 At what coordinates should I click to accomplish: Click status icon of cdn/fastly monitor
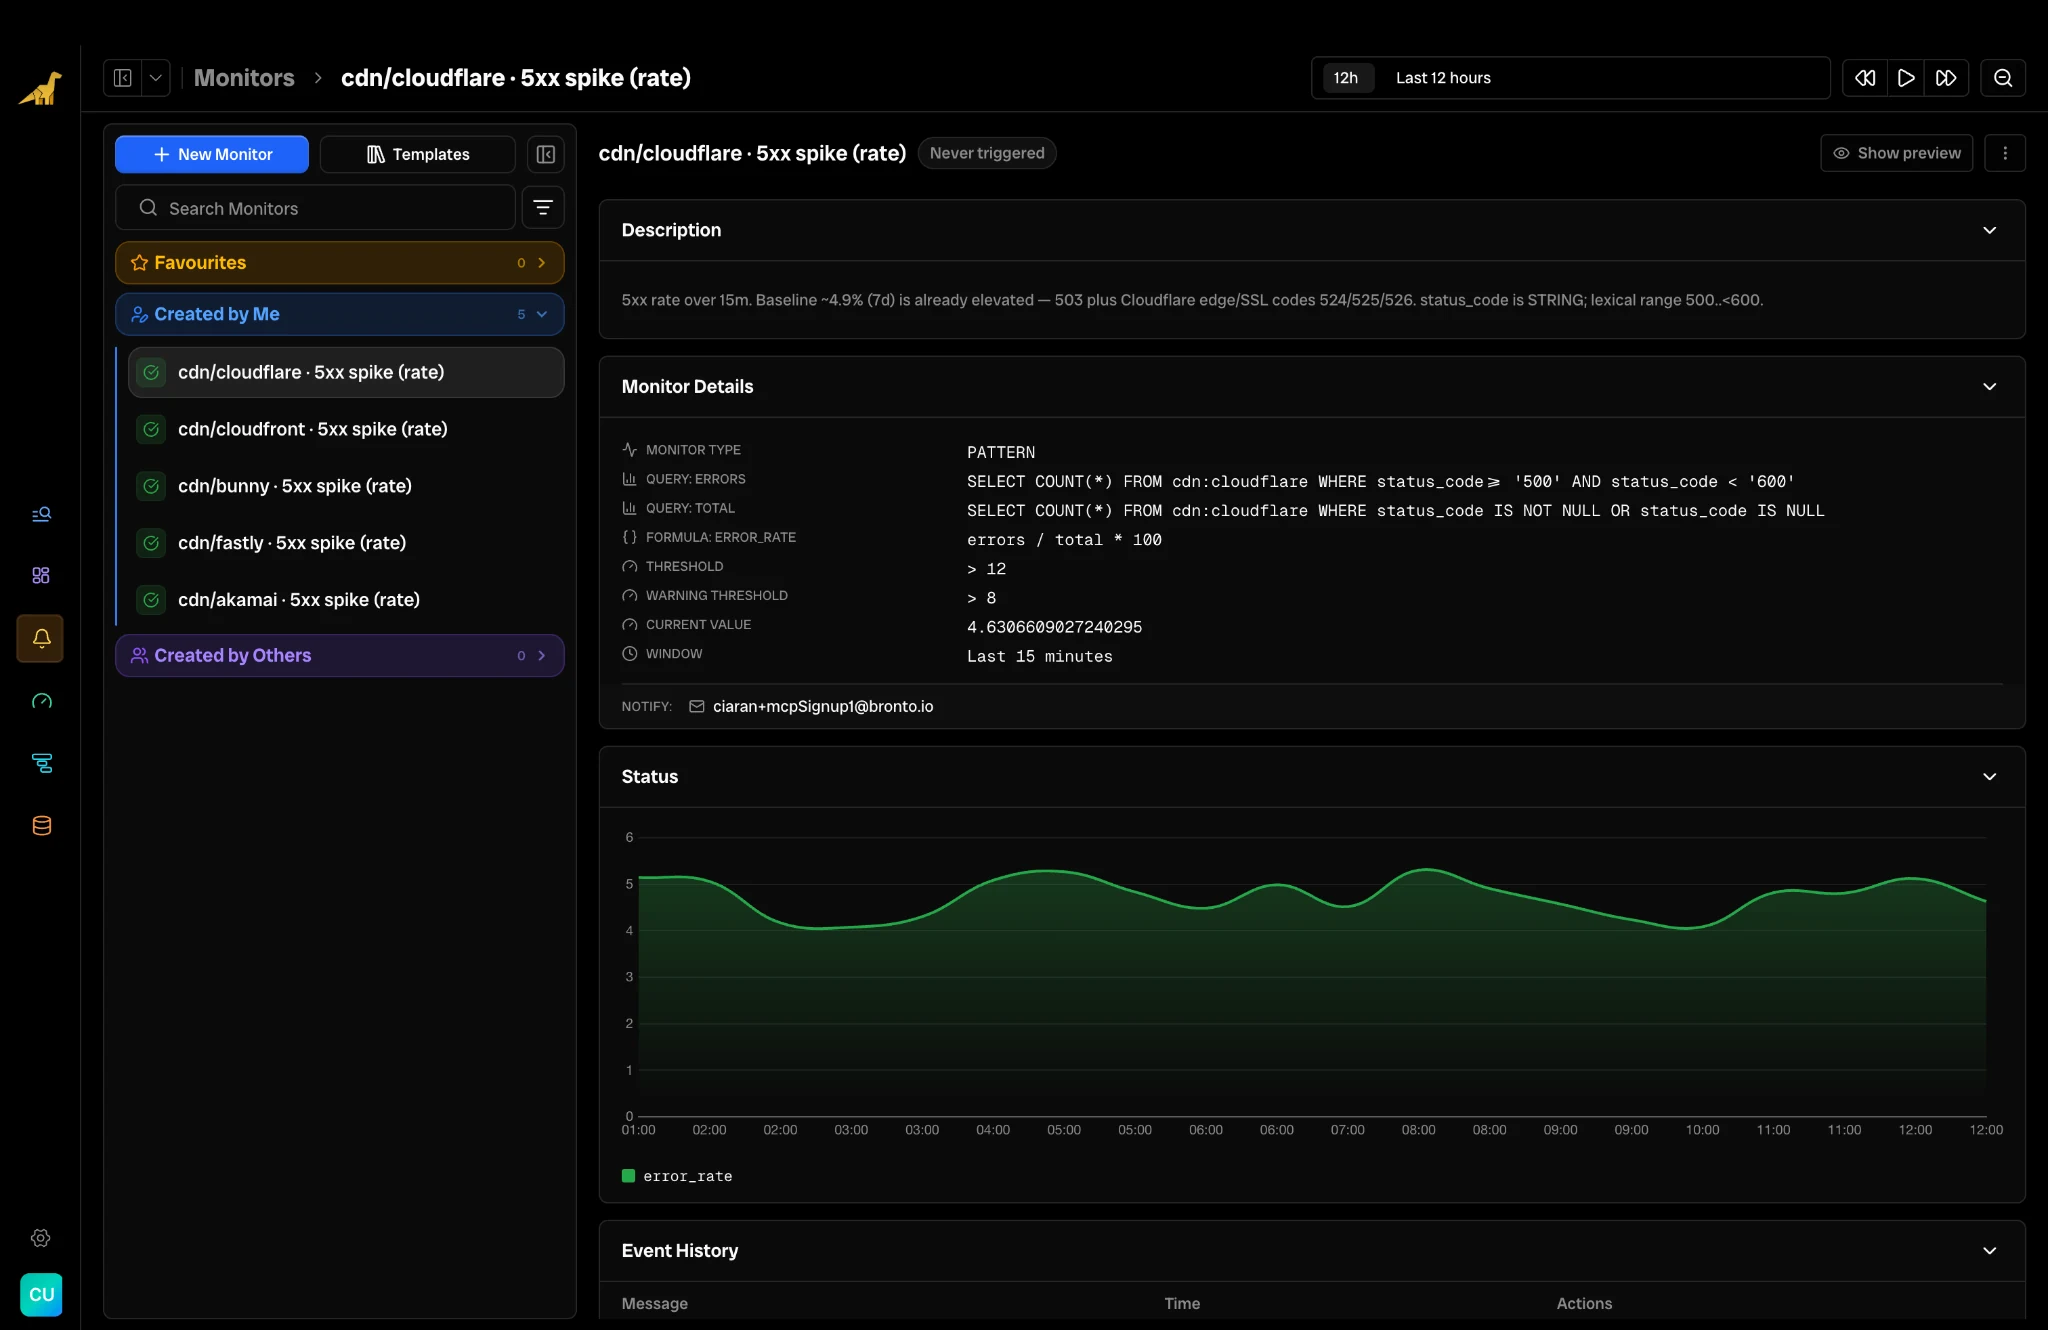[151, 543]
